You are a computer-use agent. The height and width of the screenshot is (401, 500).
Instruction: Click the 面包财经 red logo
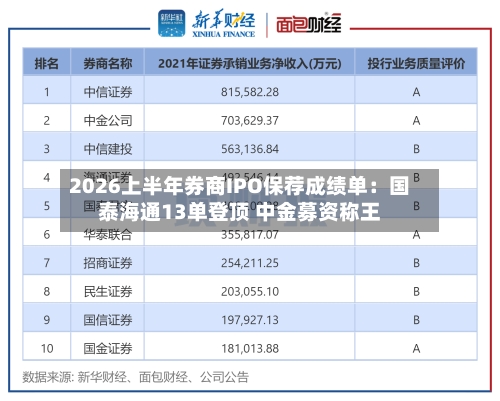pos(309,24)
